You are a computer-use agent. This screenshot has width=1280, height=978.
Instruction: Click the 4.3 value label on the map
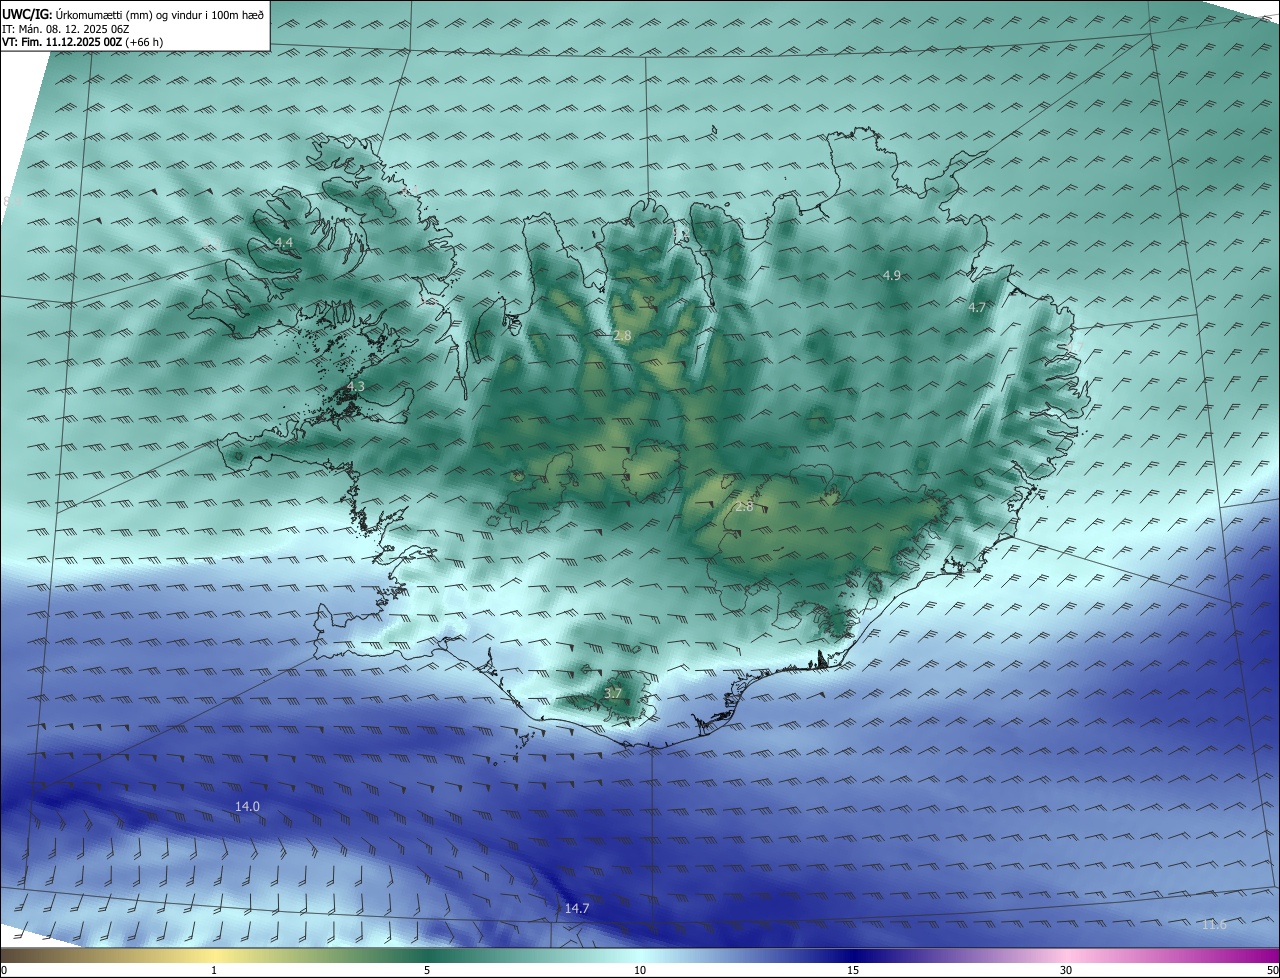(356, 386)
